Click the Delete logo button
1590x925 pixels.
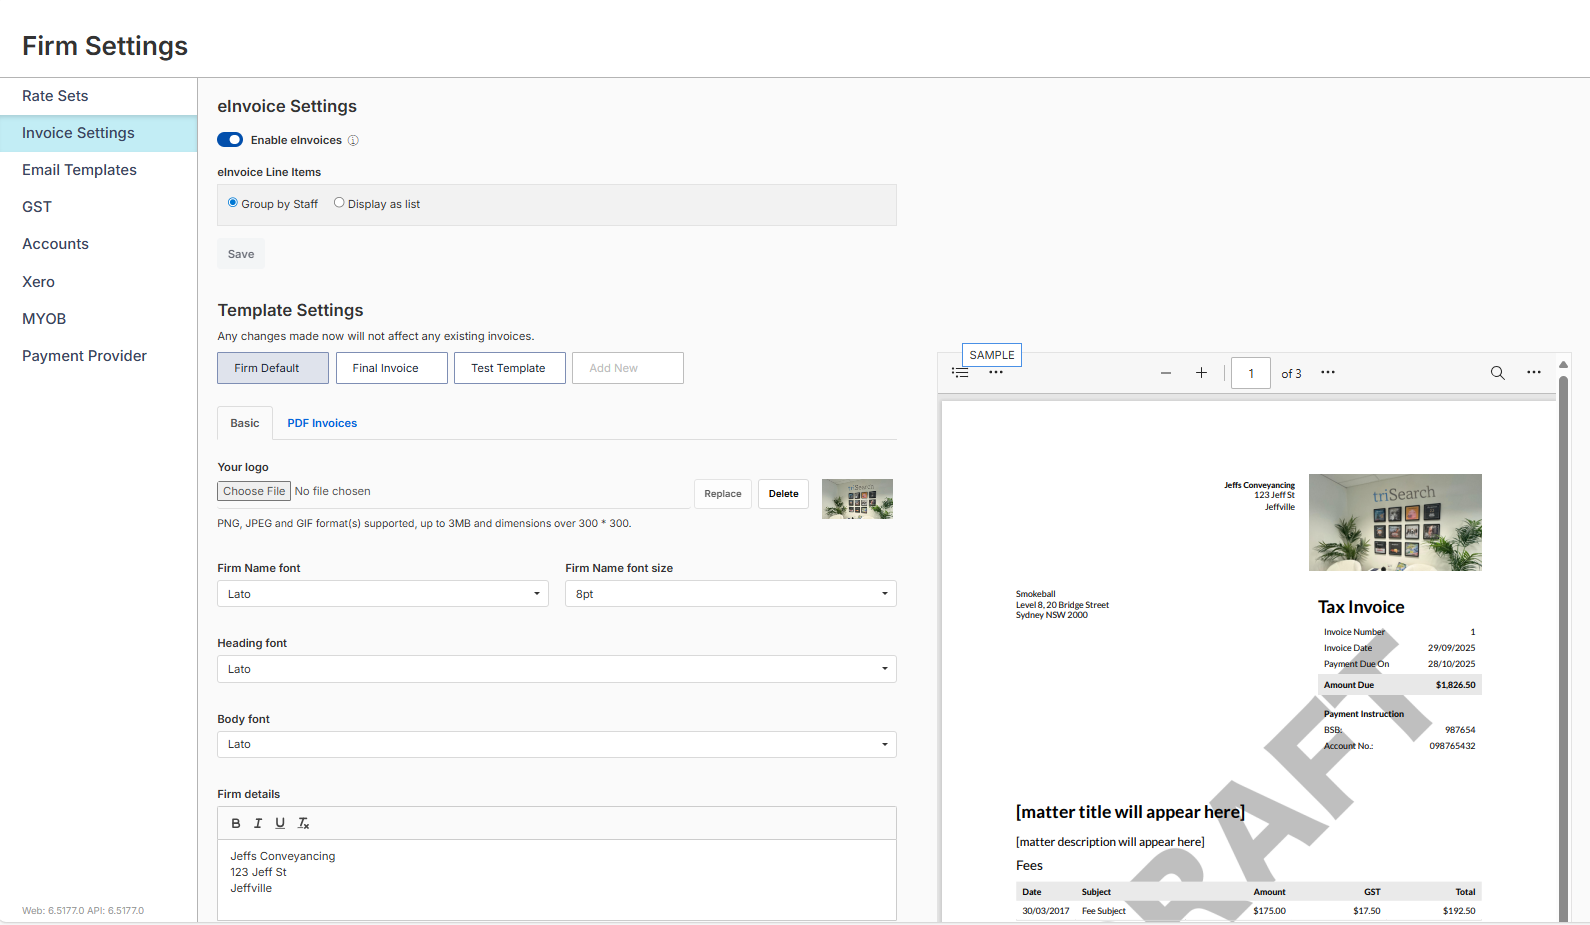pos(784,494)
